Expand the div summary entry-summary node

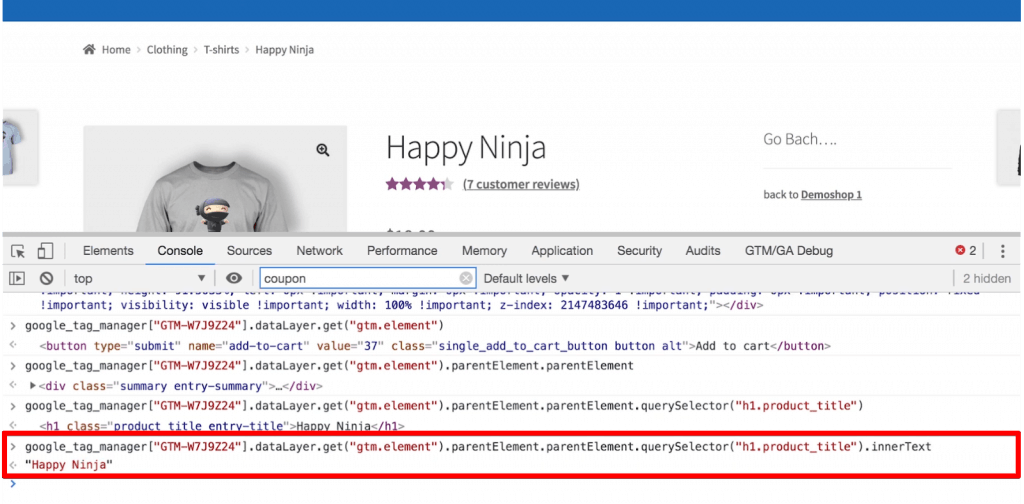tap(33, 386)
